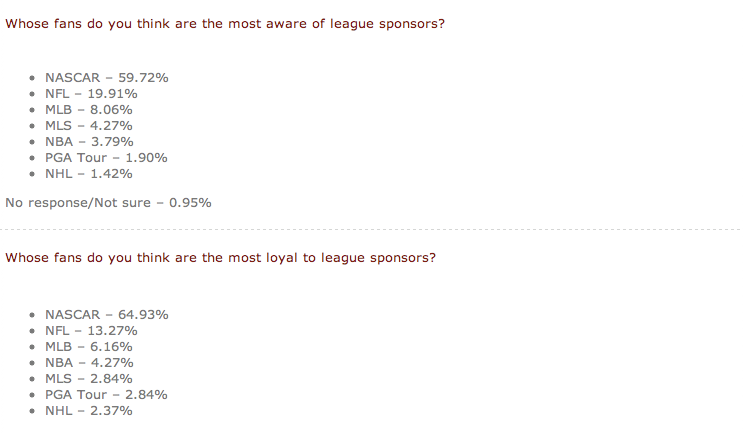
Task: Click the NFL – 13.27% entry
Action: 91,331
